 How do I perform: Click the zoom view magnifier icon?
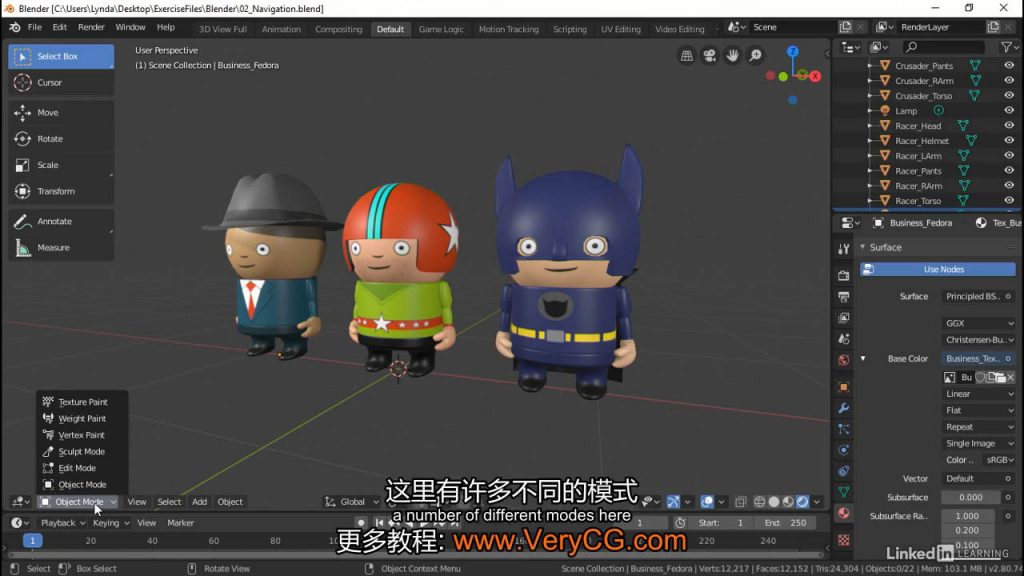[x=755, y=56]
